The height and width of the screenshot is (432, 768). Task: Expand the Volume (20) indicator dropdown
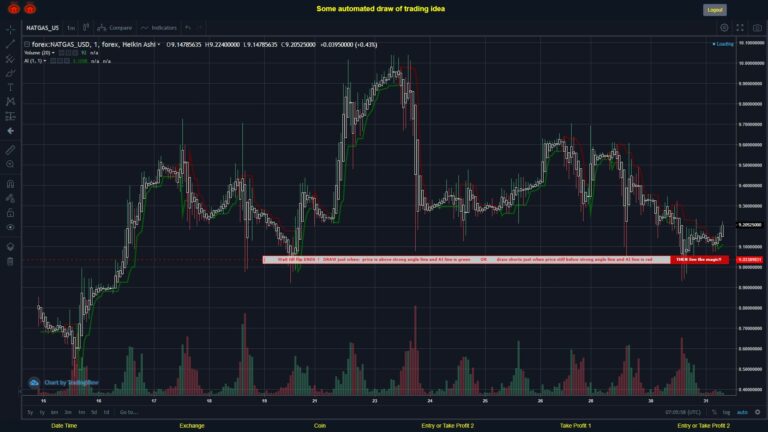click(x=53, y=53)
